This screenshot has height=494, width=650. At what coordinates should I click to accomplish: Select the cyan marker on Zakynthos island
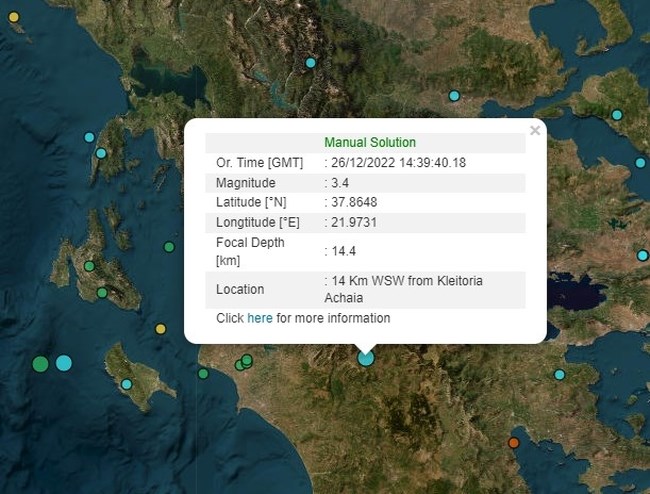click(x=126, y=384)
